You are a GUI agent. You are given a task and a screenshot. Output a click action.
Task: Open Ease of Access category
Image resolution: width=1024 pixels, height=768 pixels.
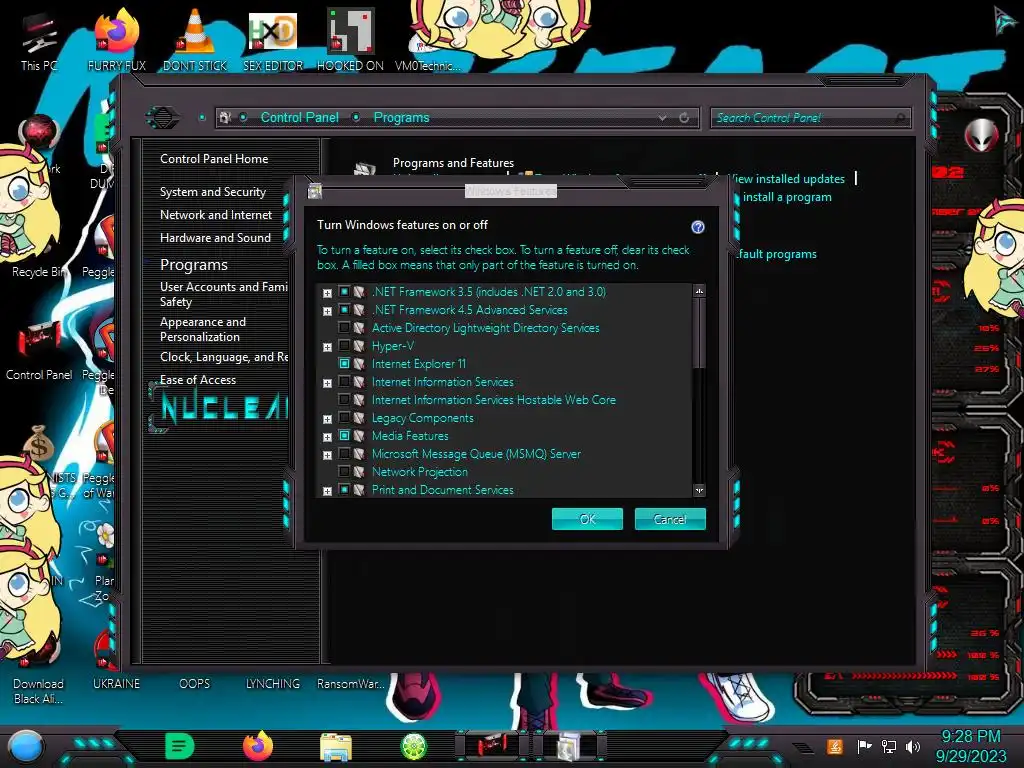pos(198,379)
